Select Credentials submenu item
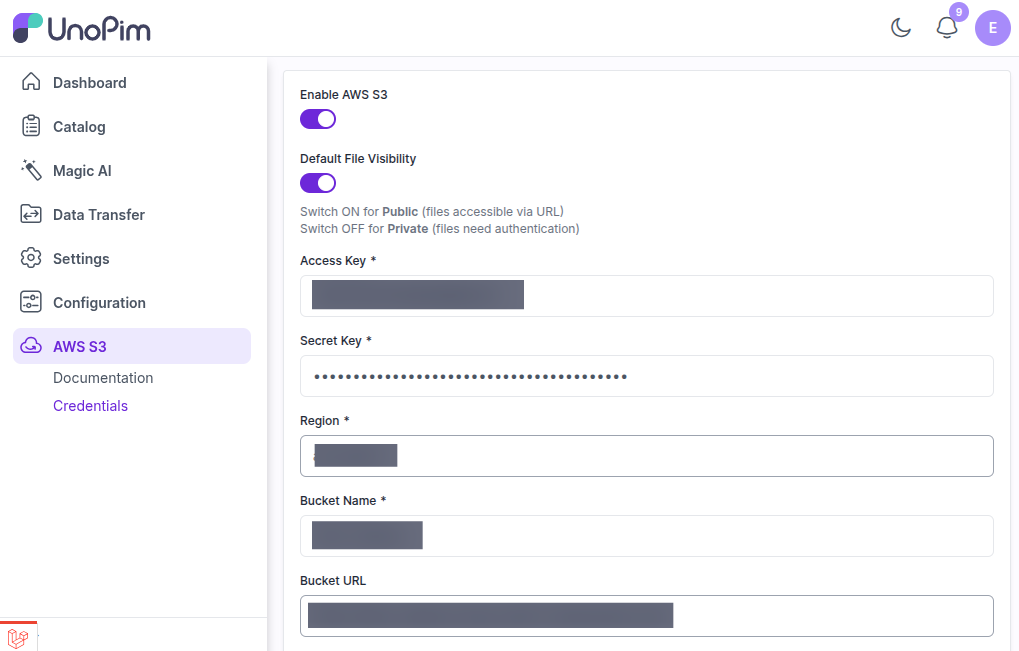 tap(90, 405)
